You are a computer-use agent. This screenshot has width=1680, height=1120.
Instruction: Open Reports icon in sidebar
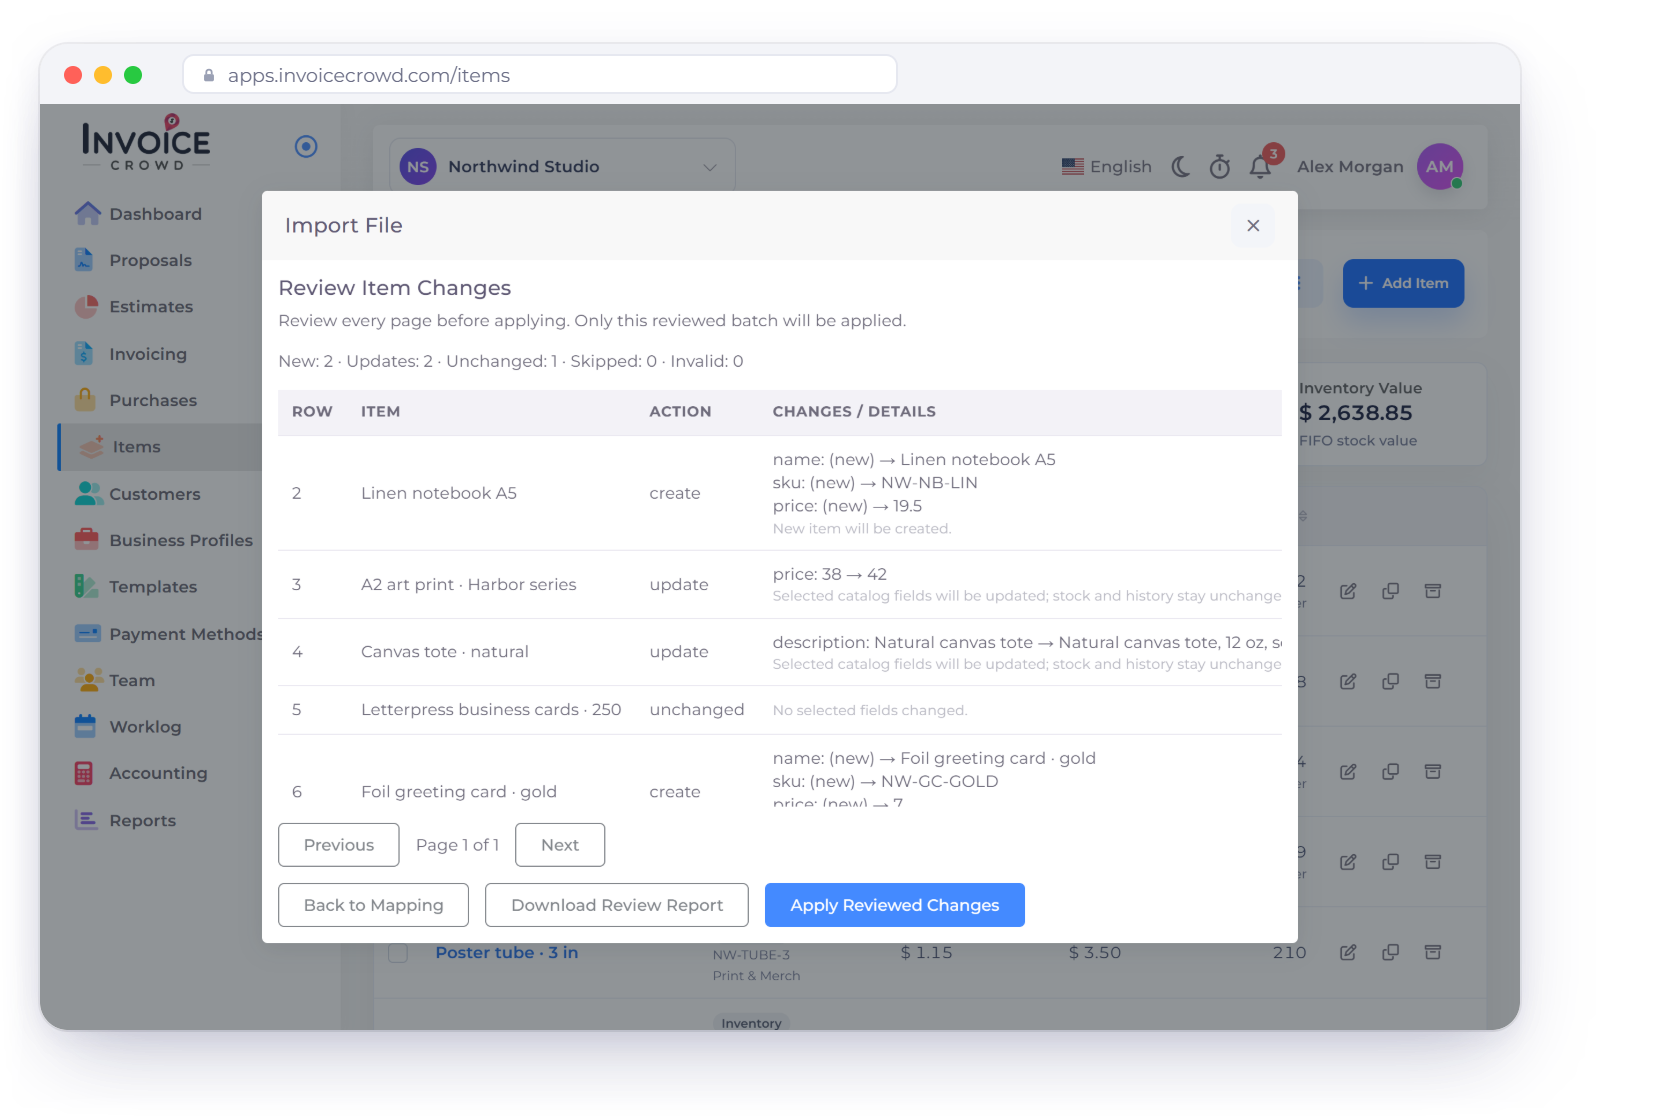86,820
